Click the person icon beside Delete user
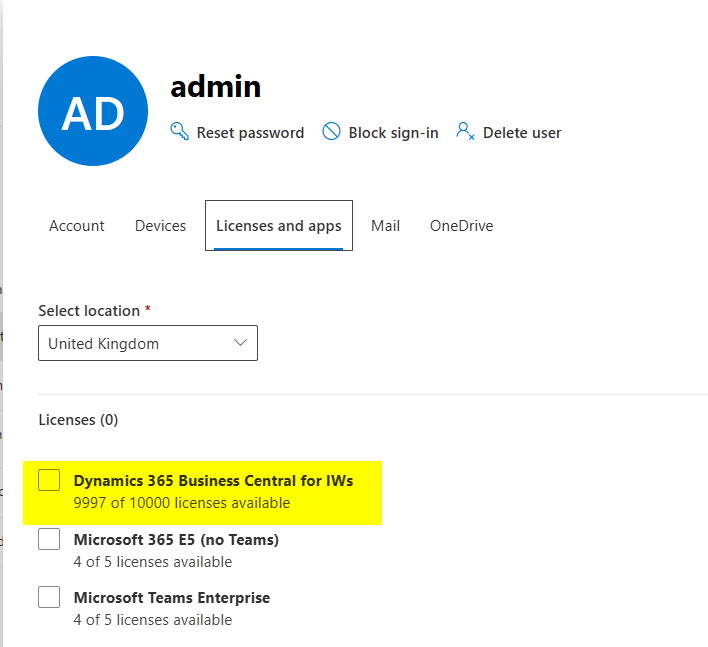Image resolution: width=708 pixels, height=647 pixels. 465,132
